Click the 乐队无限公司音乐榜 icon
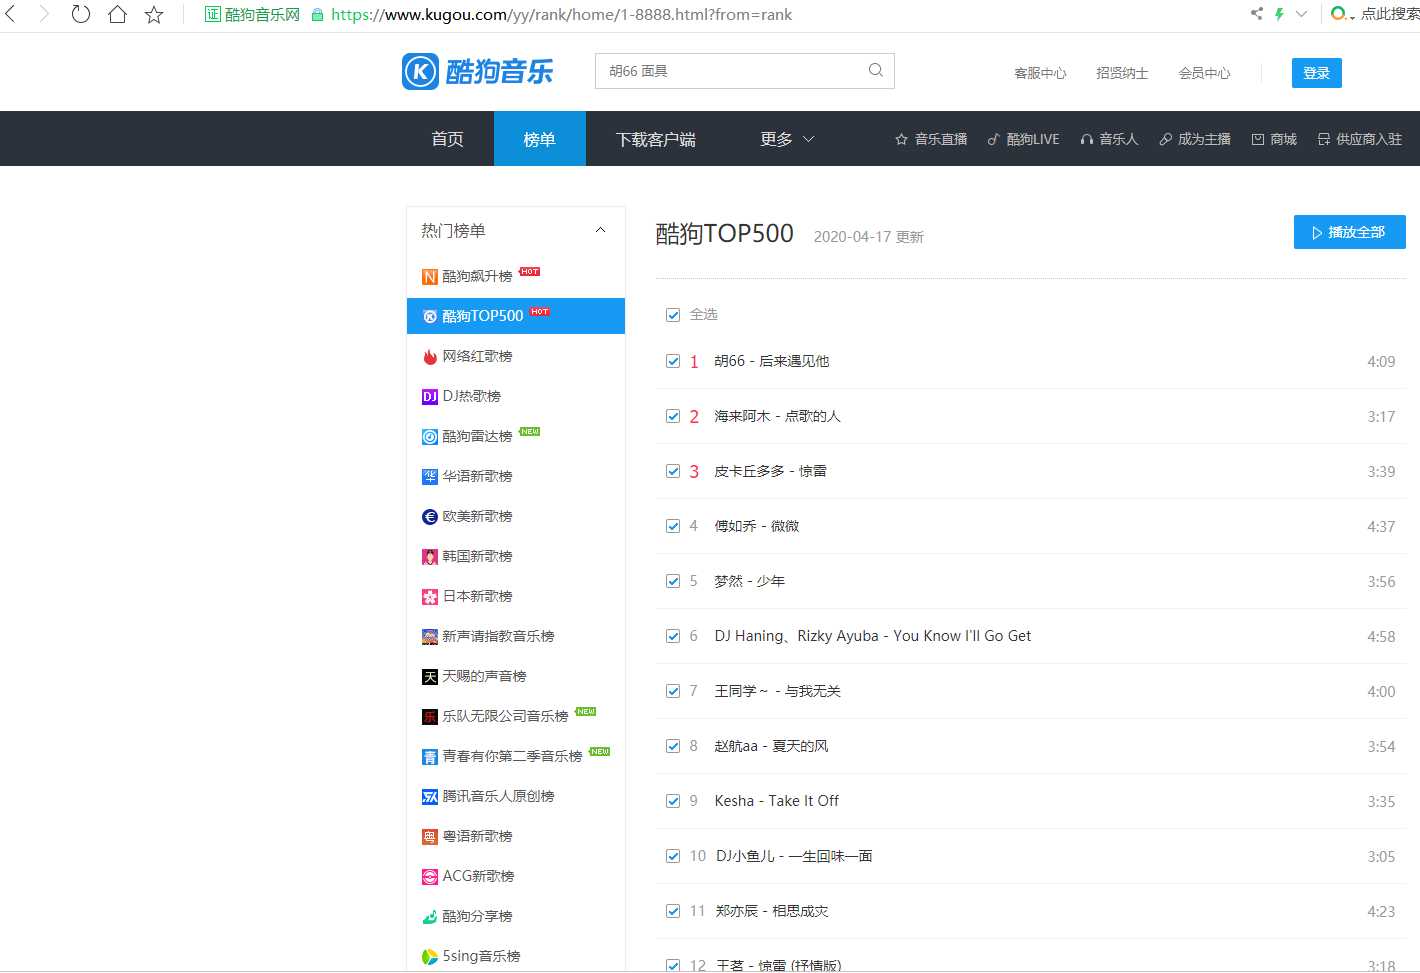Viewport: 1420px width, 973px height. (430, 717)
